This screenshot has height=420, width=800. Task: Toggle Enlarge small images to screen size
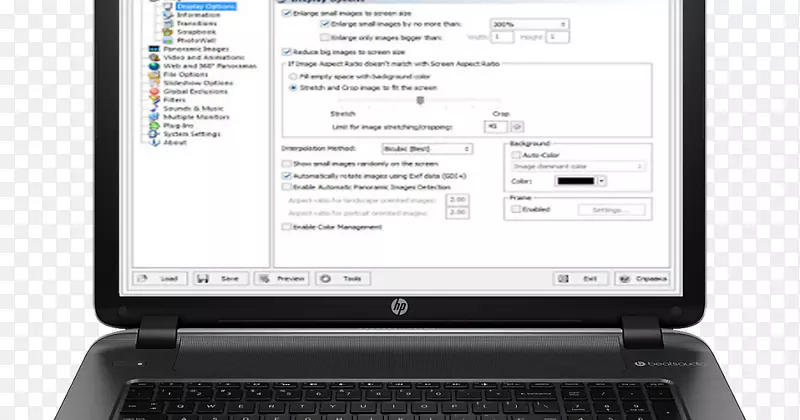pyautogui.click(x=287, y=13)
